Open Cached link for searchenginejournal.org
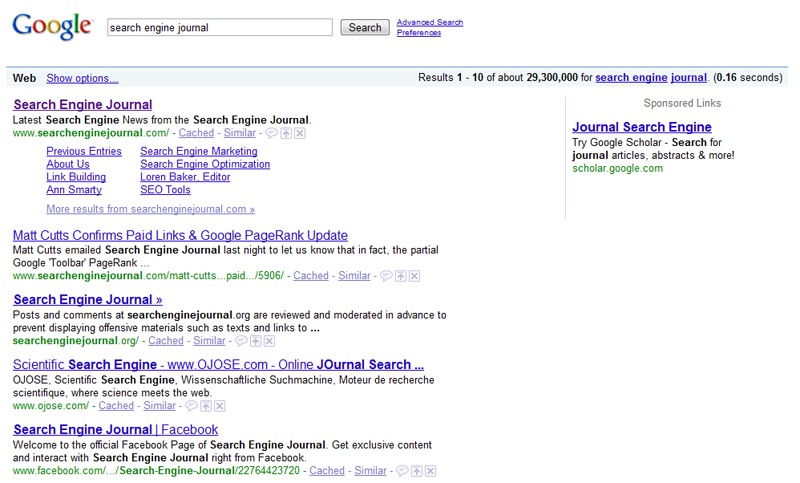 [x=166, y=341]
